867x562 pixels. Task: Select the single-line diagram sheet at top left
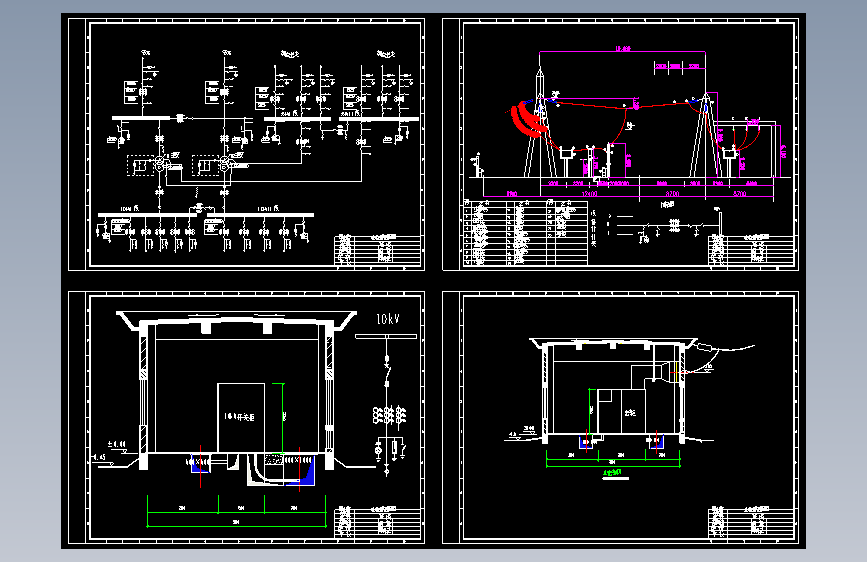tap(247, 144)
